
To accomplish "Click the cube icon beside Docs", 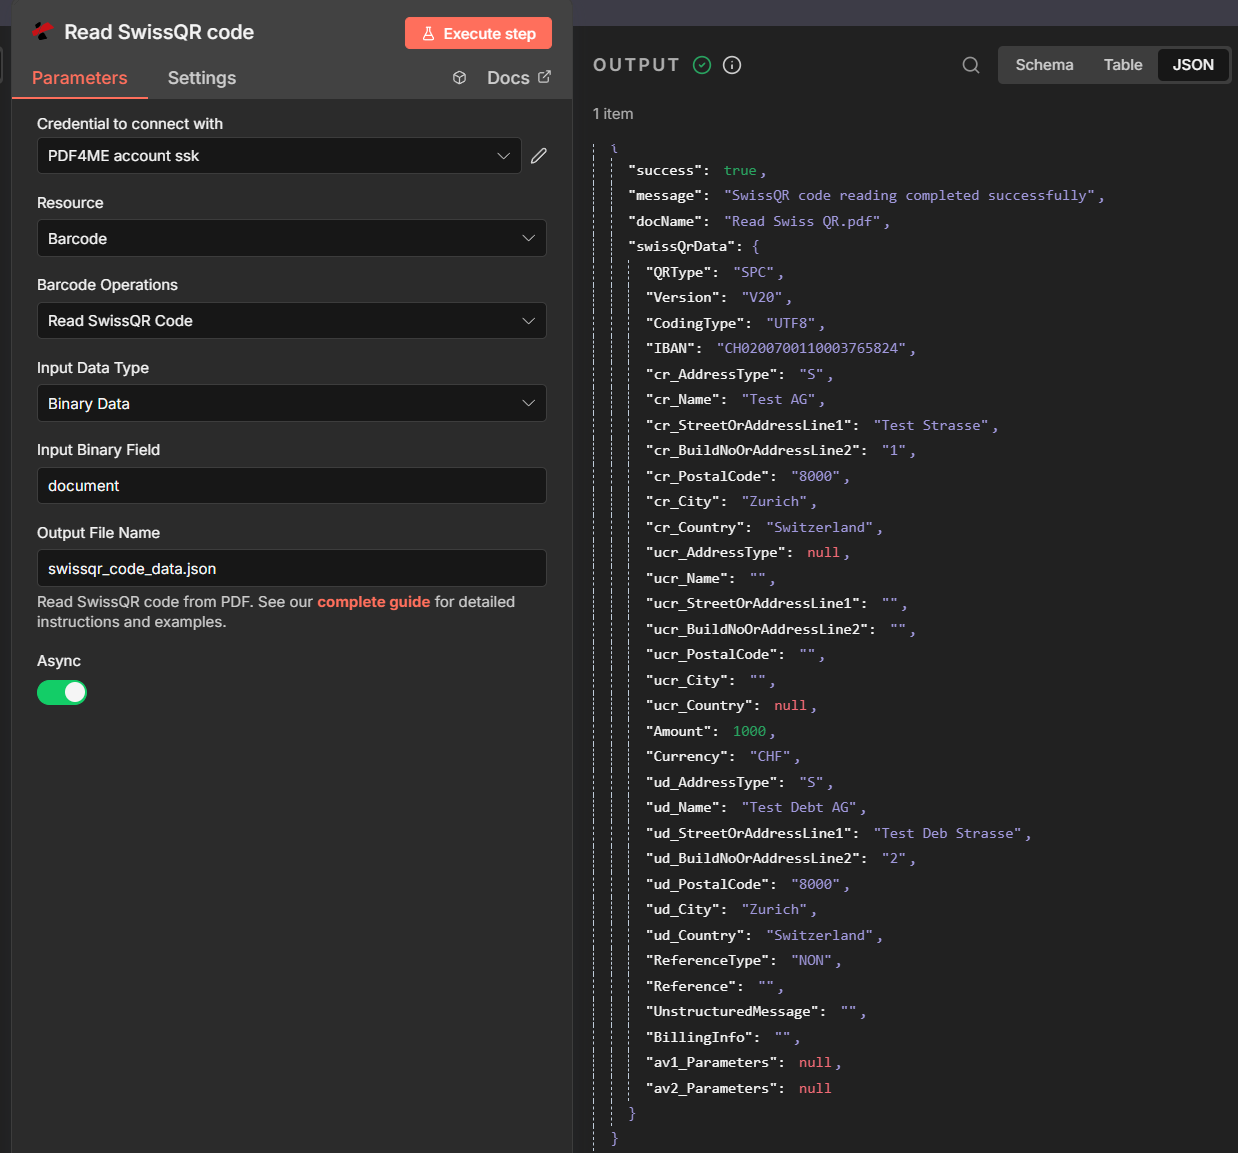I will [x=459, y=77].
